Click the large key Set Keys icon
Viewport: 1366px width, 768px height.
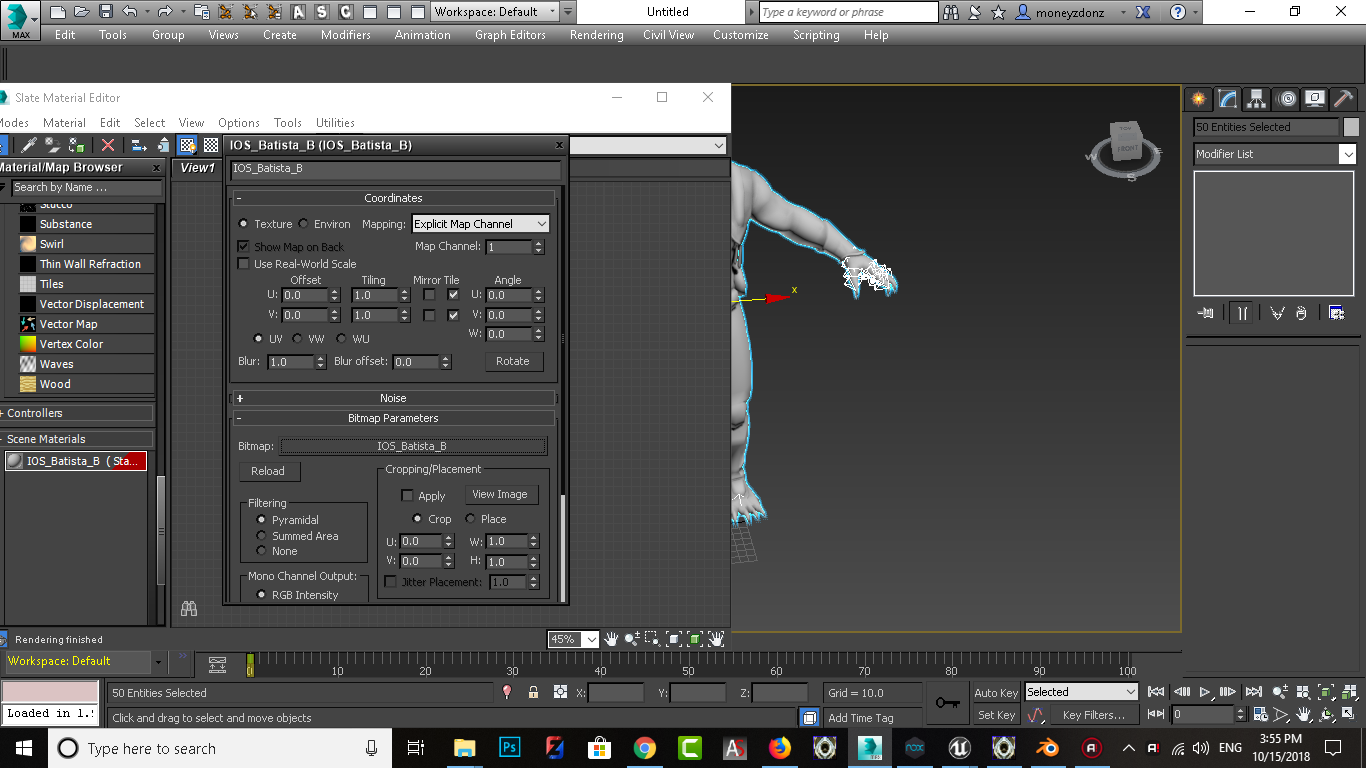pyautogui.click(x=947, y=703)
